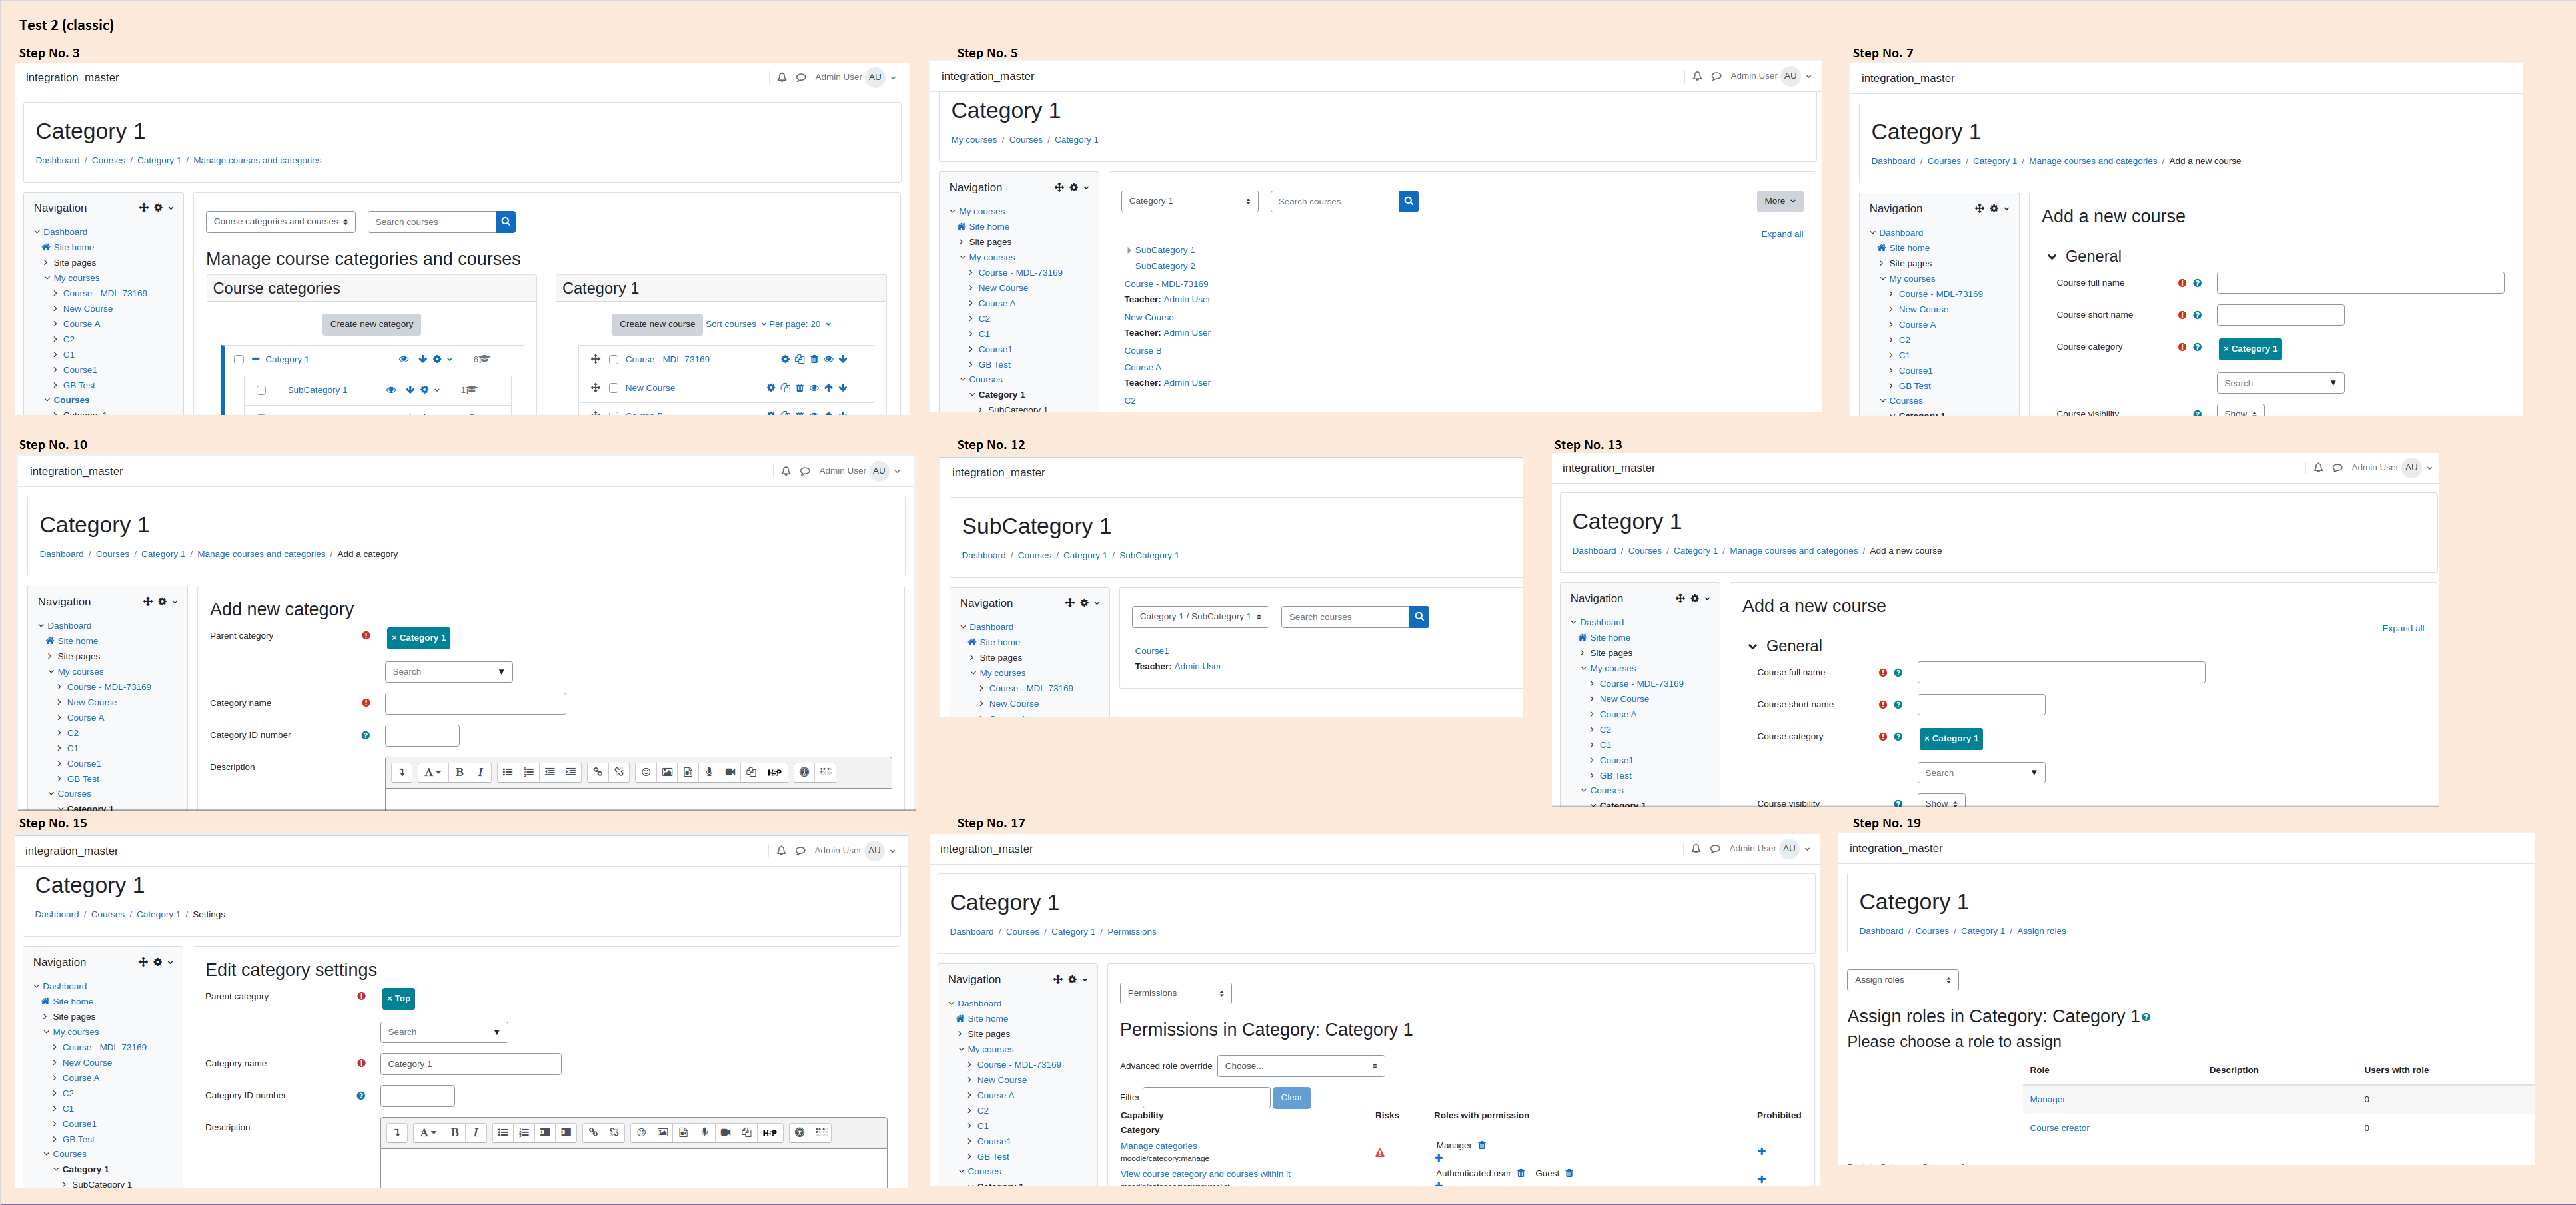Screen dimensions: 2576x1205
Task: Click Manager role link in Step 19
Action: click(x=2047, y=1100)
